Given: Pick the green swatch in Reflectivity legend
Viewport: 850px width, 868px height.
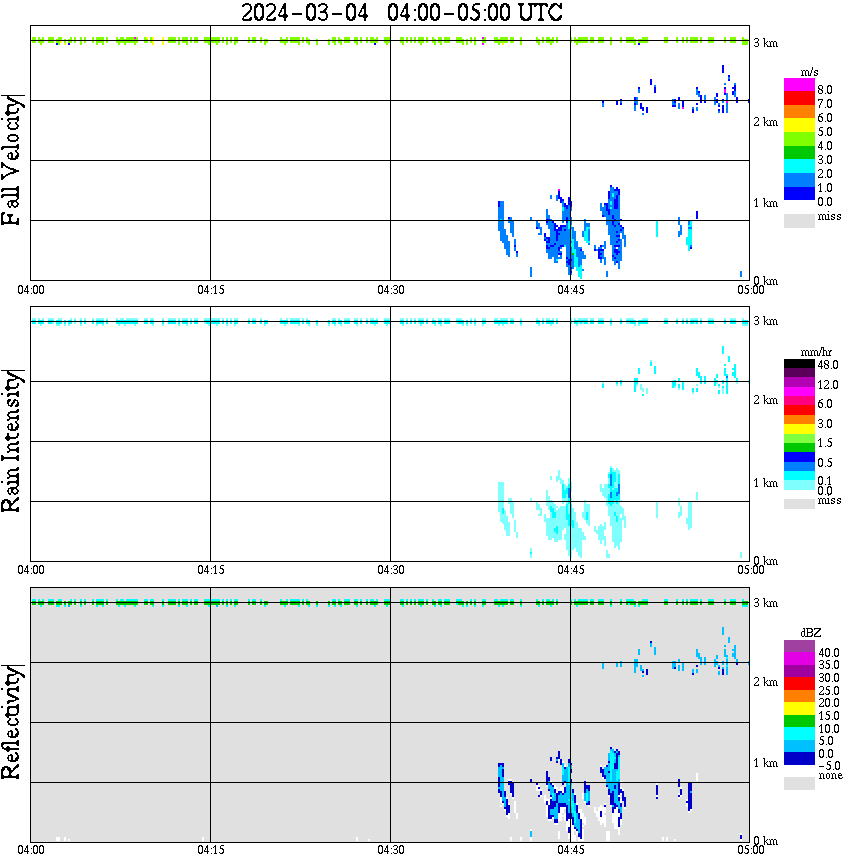Looking at the screenshot, I should (x=799, y=722).
